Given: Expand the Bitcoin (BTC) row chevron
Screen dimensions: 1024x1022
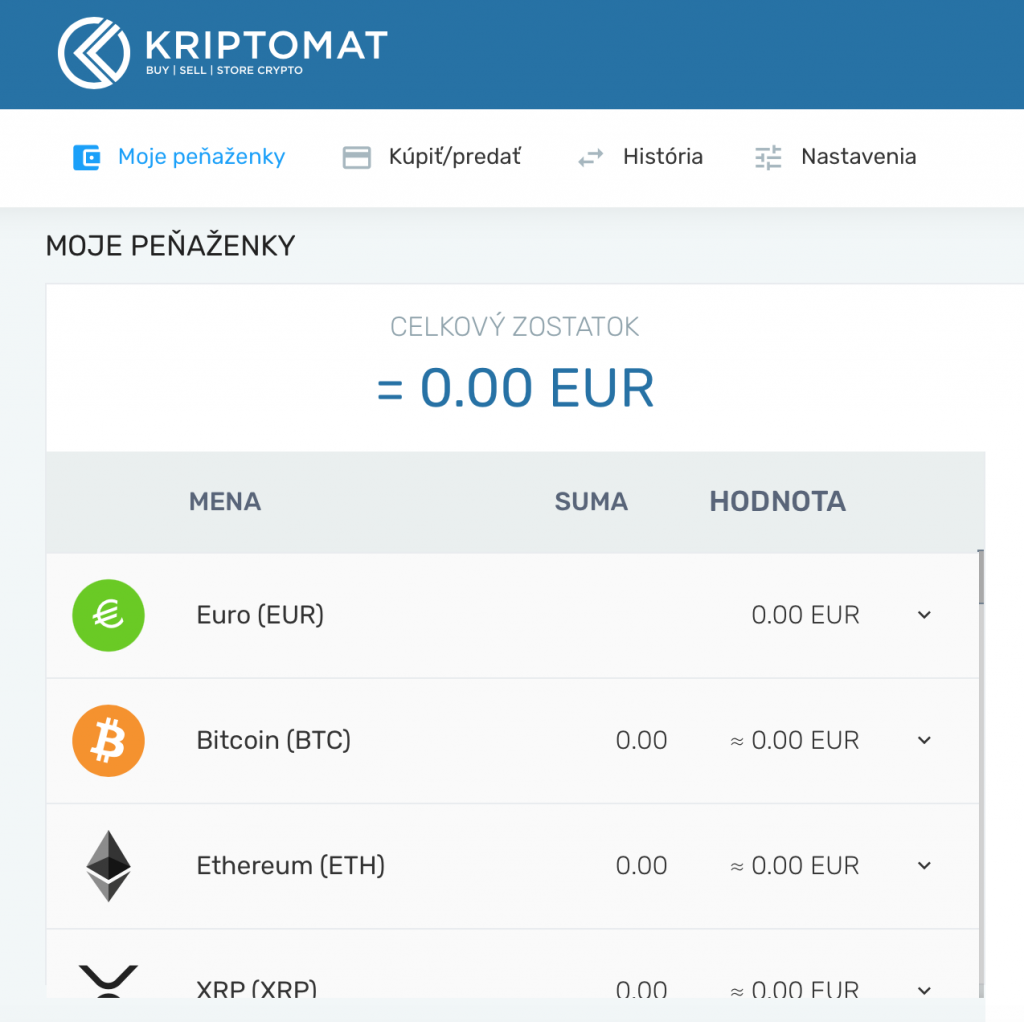Looking at the screenshot, I should [924, 741].
